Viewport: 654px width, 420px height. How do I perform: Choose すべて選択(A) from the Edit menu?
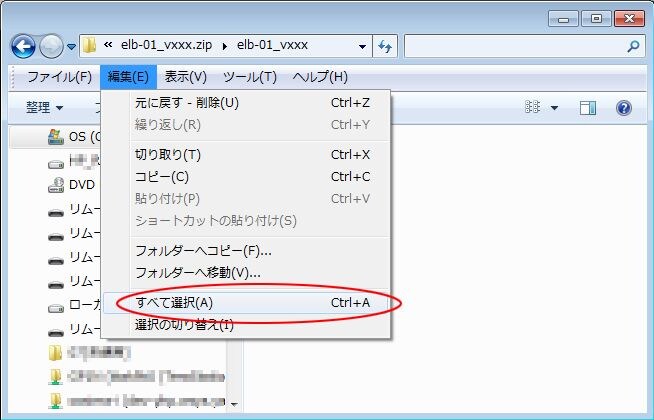tap(174, 303)
